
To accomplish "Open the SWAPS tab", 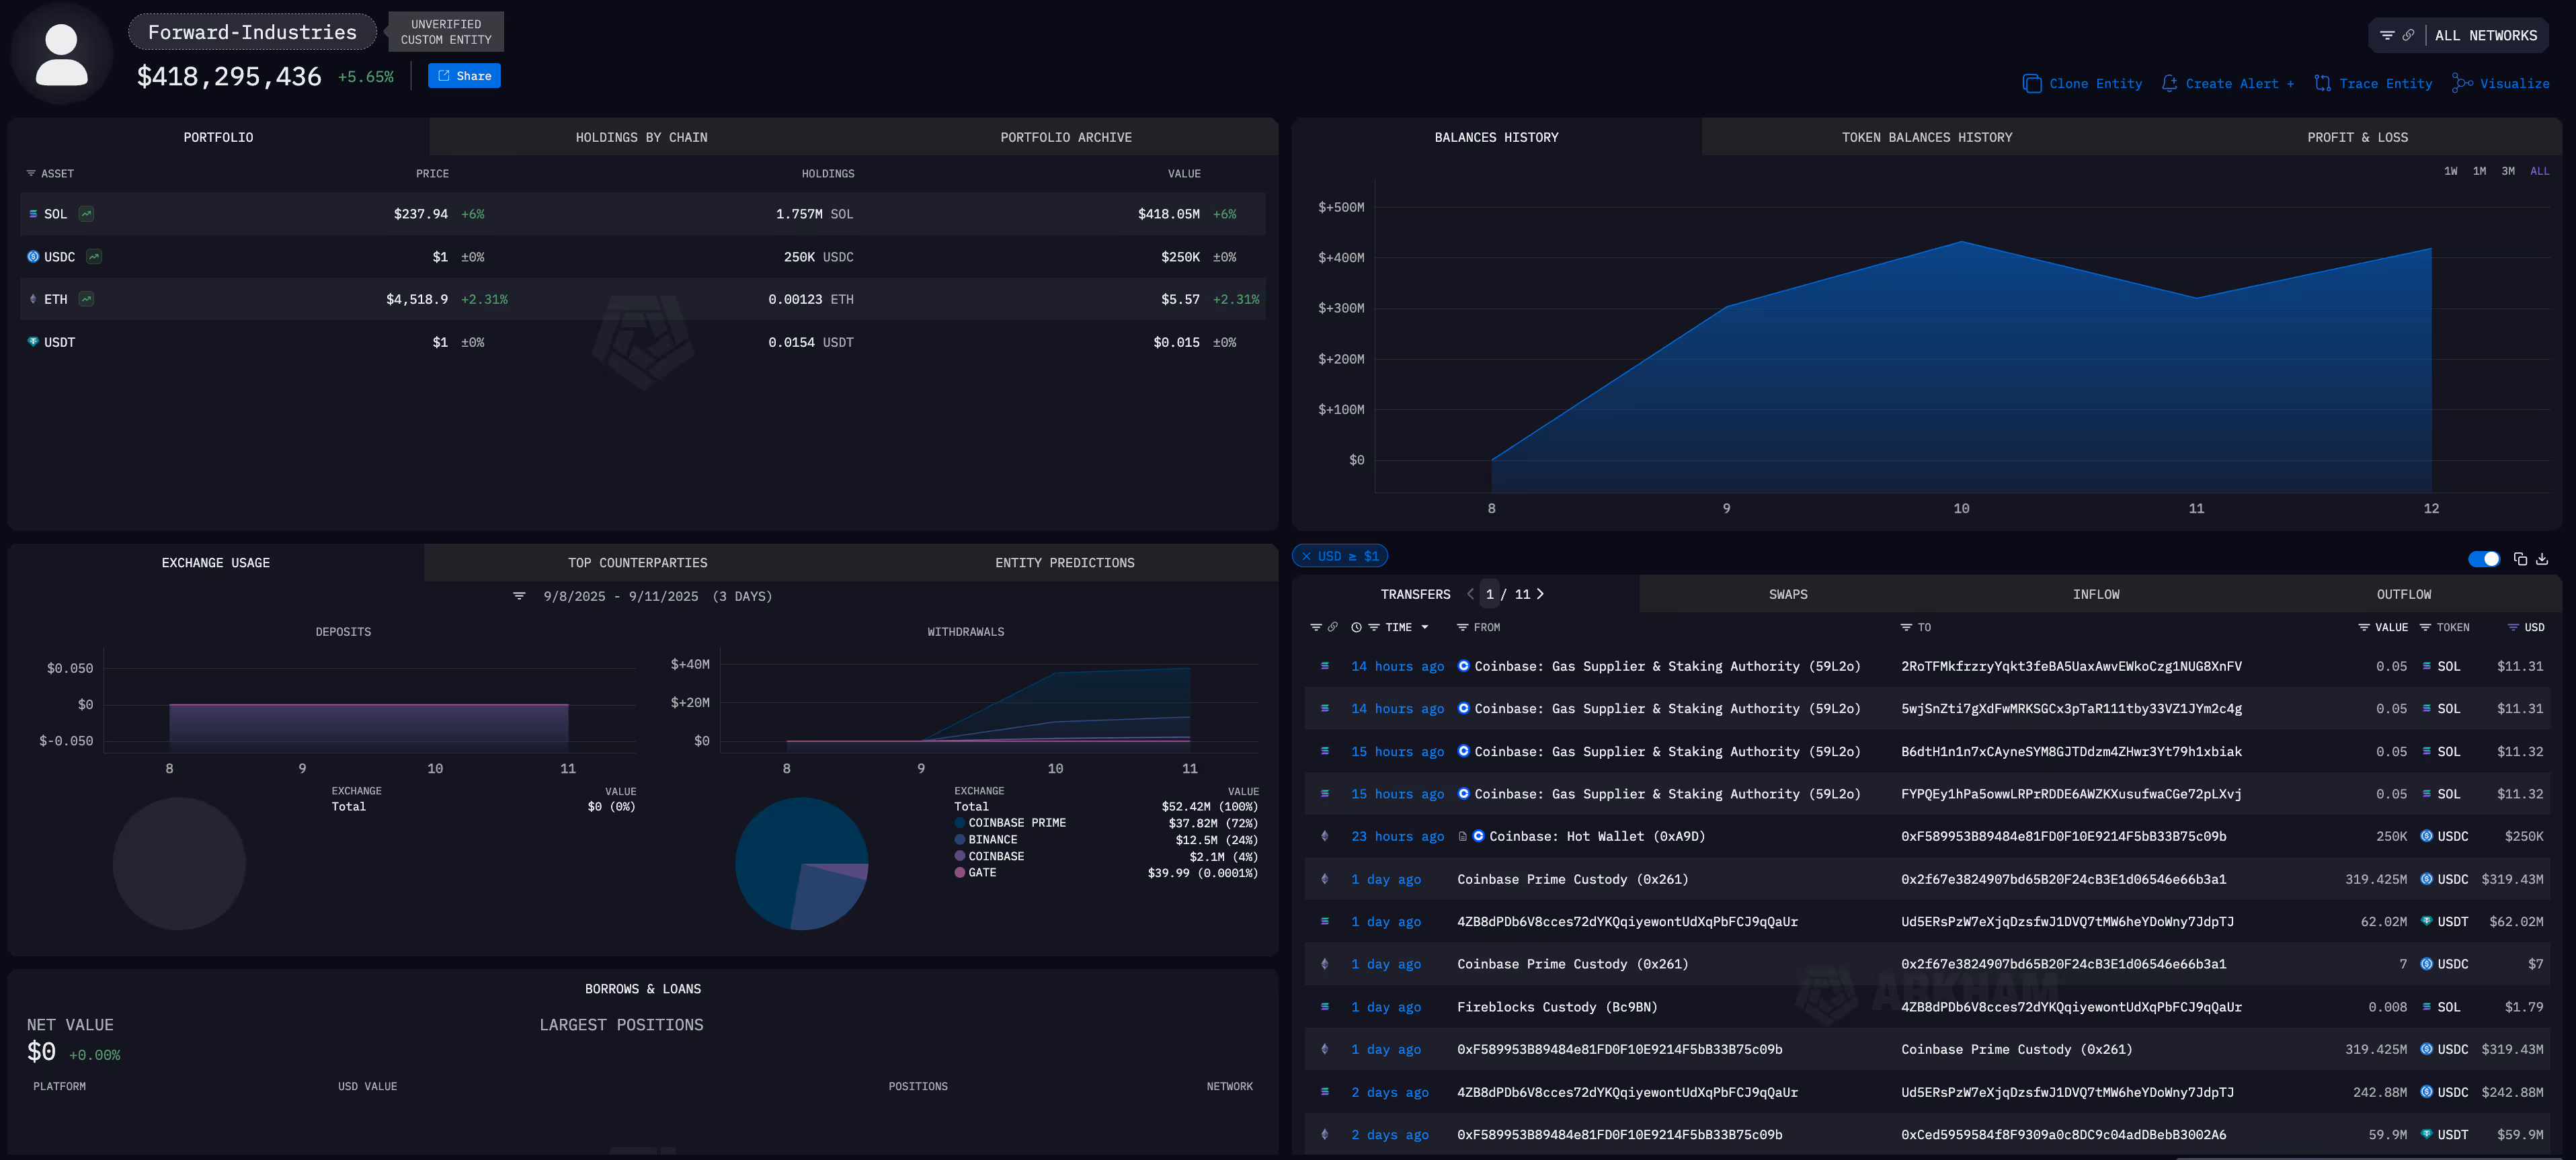I will 1788,594.
